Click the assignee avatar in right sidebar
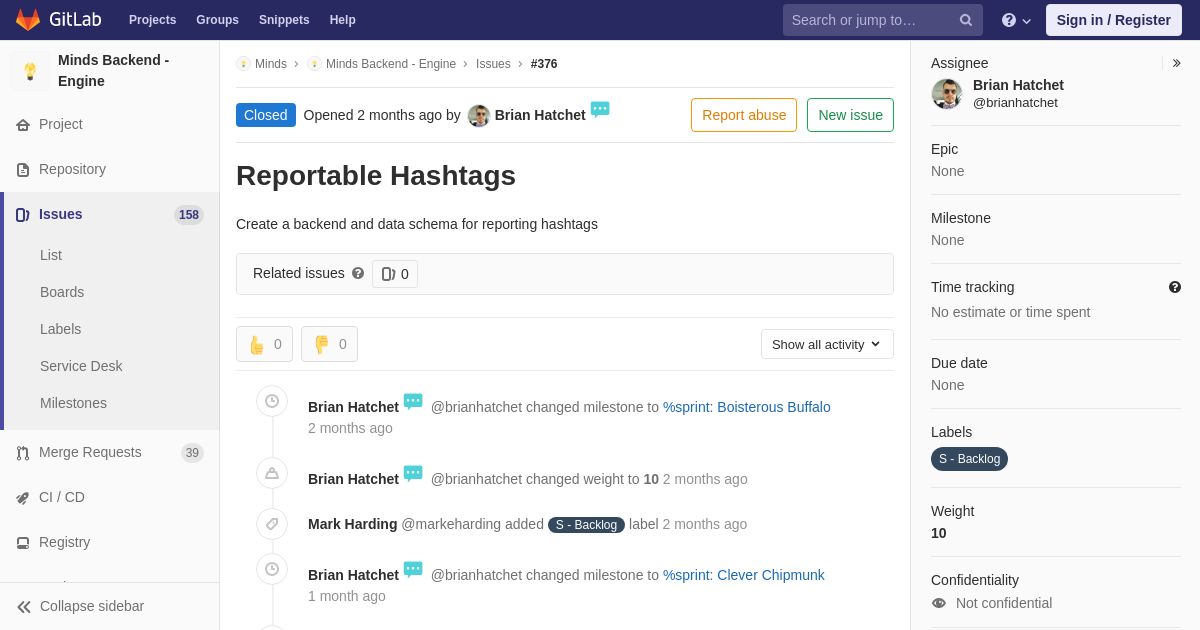Image resolution: width=1200 pixels, height=630 pixels. coord(947,94)
